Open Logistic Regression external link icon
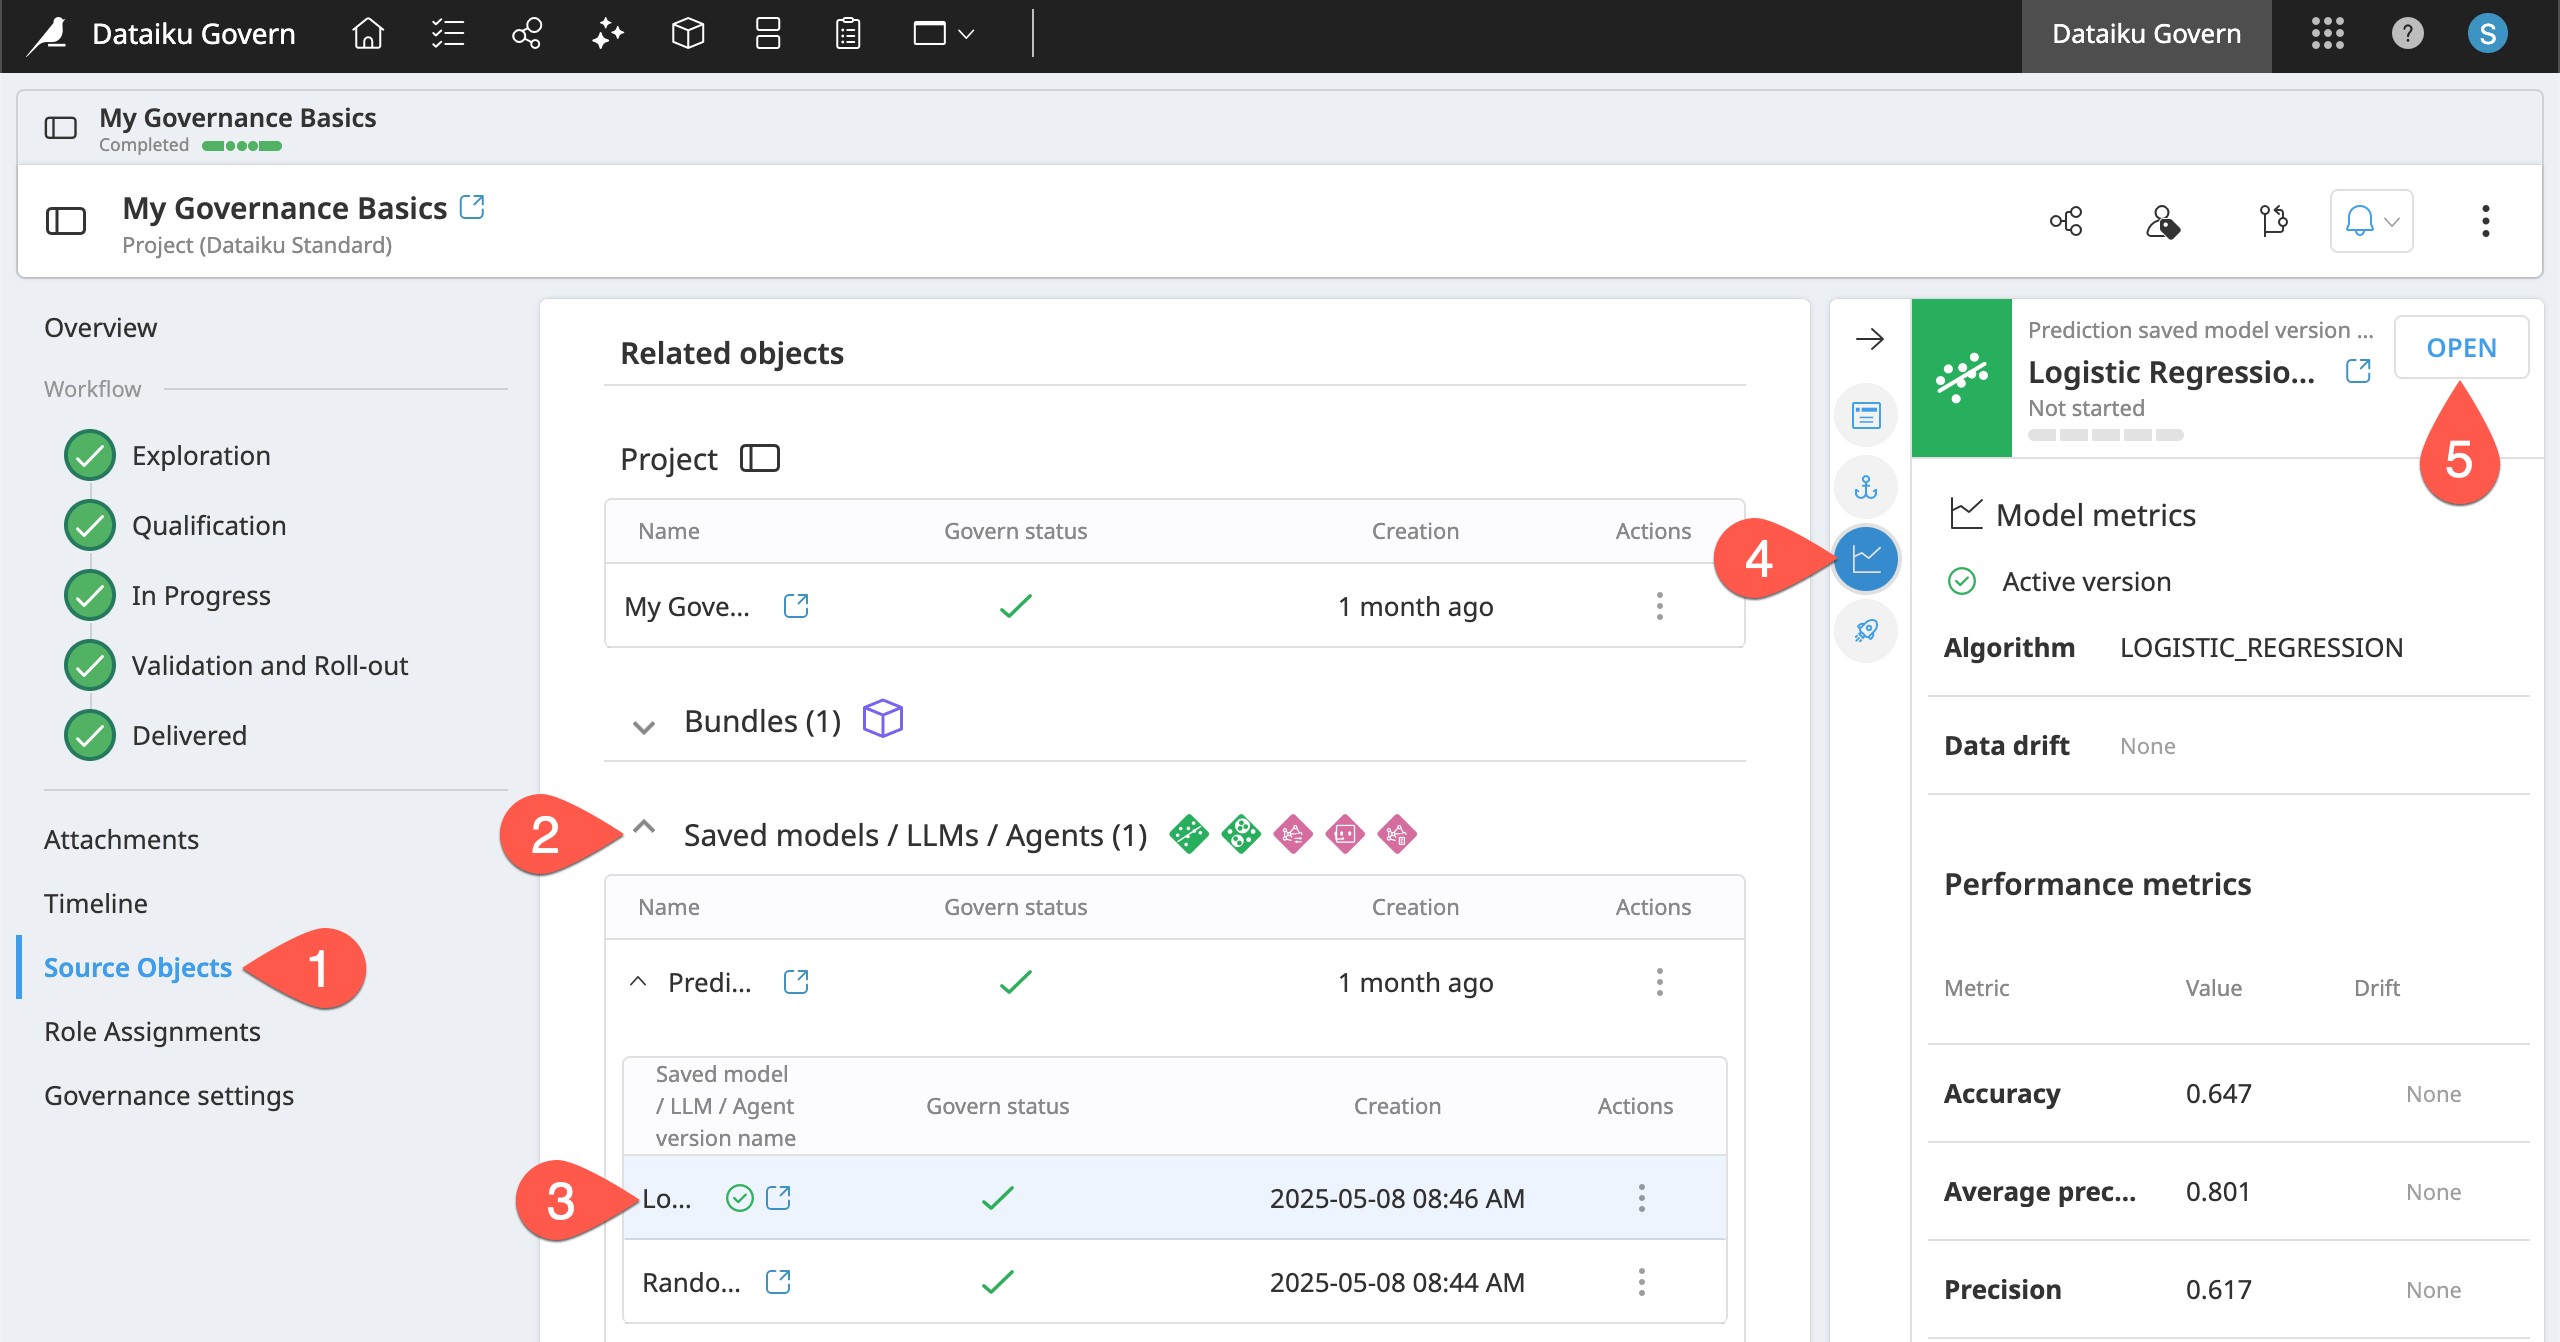This screenshot has width=2560, height=1342. [x=2358, y=371]
